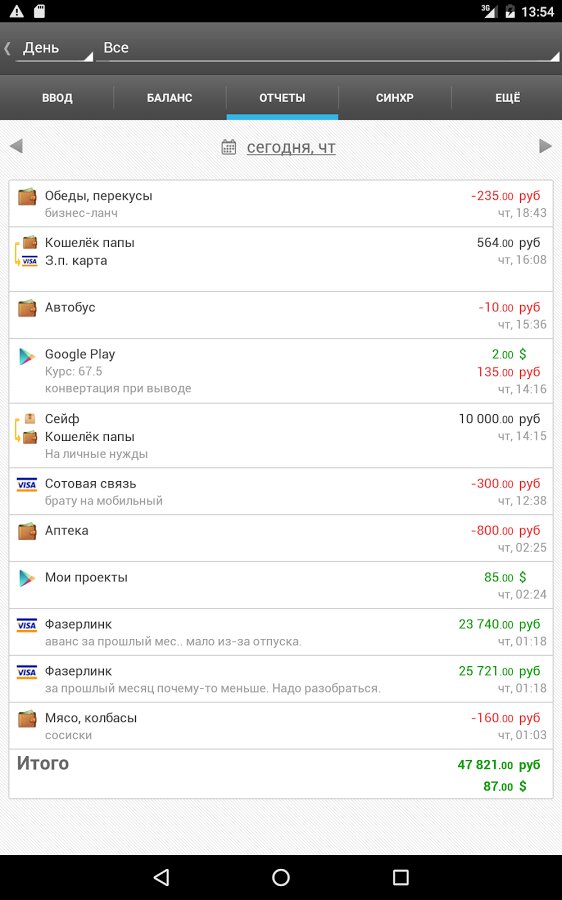Screen dimensions: 562x900
Task: Go to previous day with left arrow
Action: coord(16,146)
